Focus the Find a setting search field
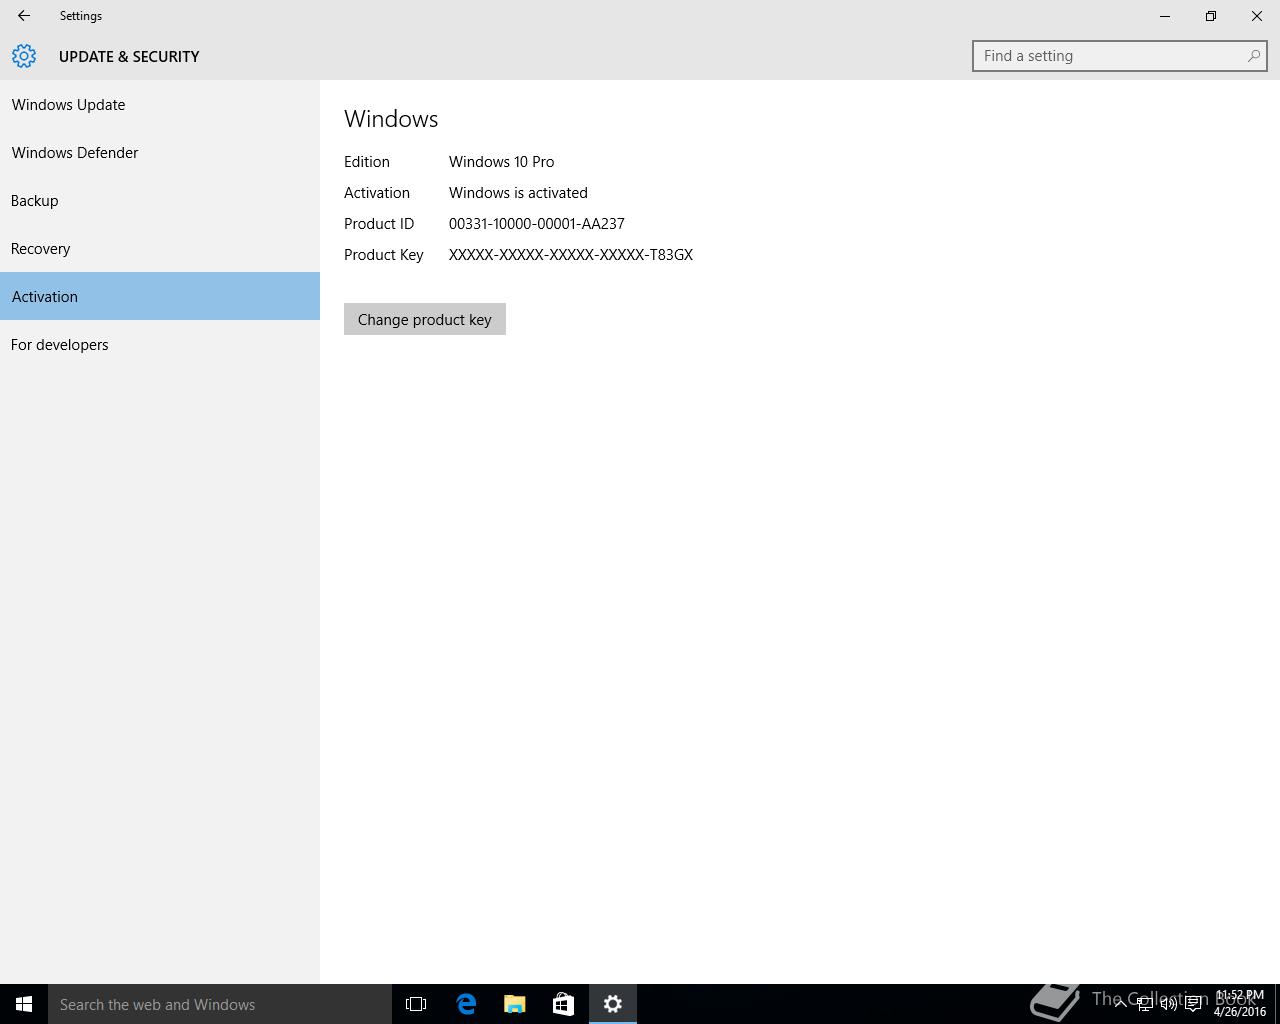The image size is (1280, 1024). (1119, 56)
